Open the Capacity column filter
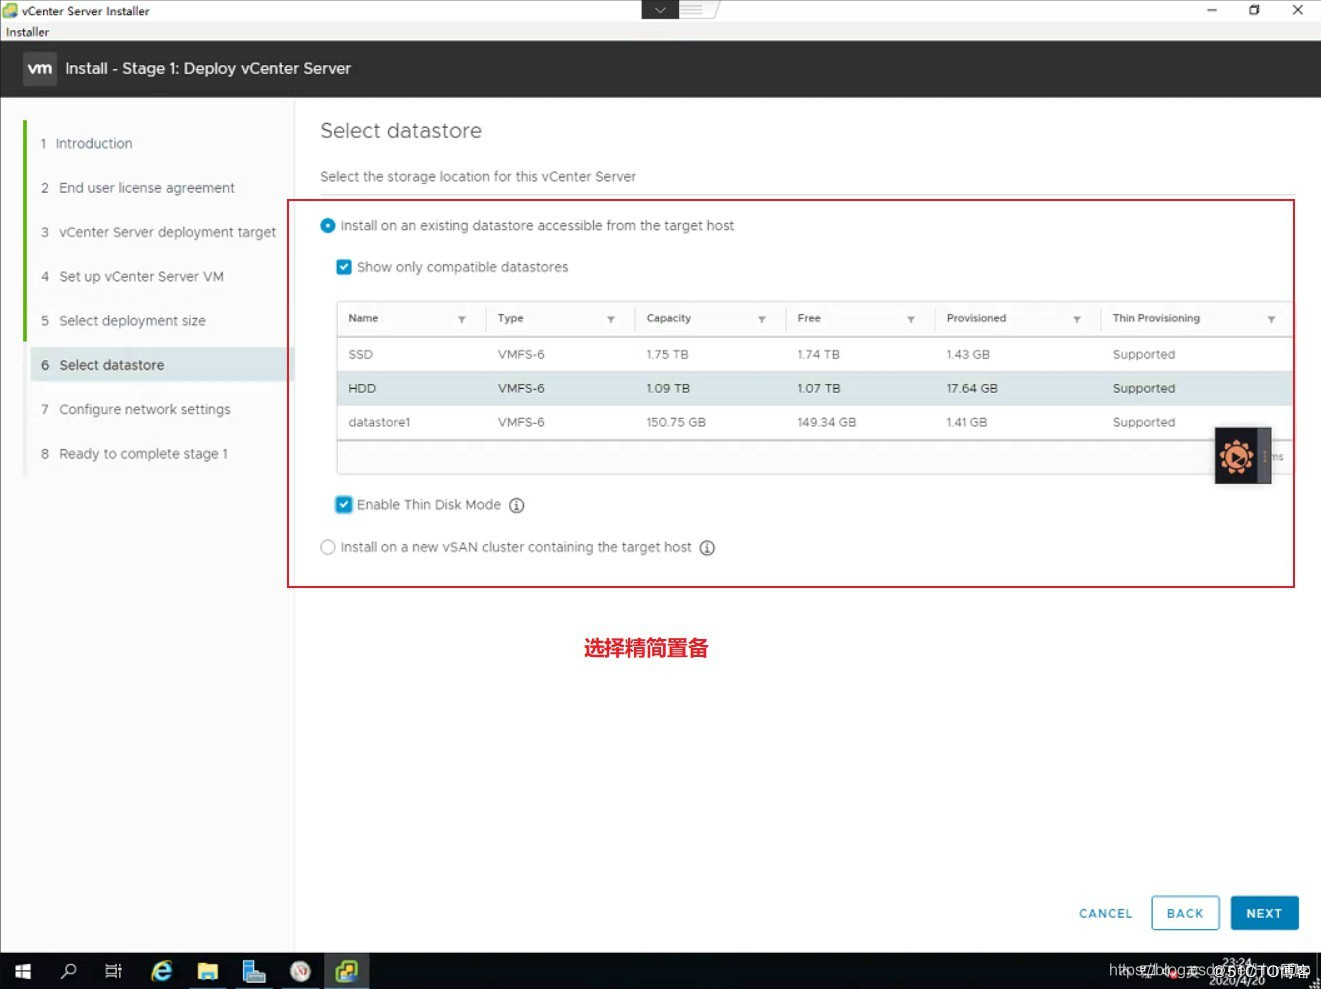The height and width of the screenshot is (989, 1321). 761,320
